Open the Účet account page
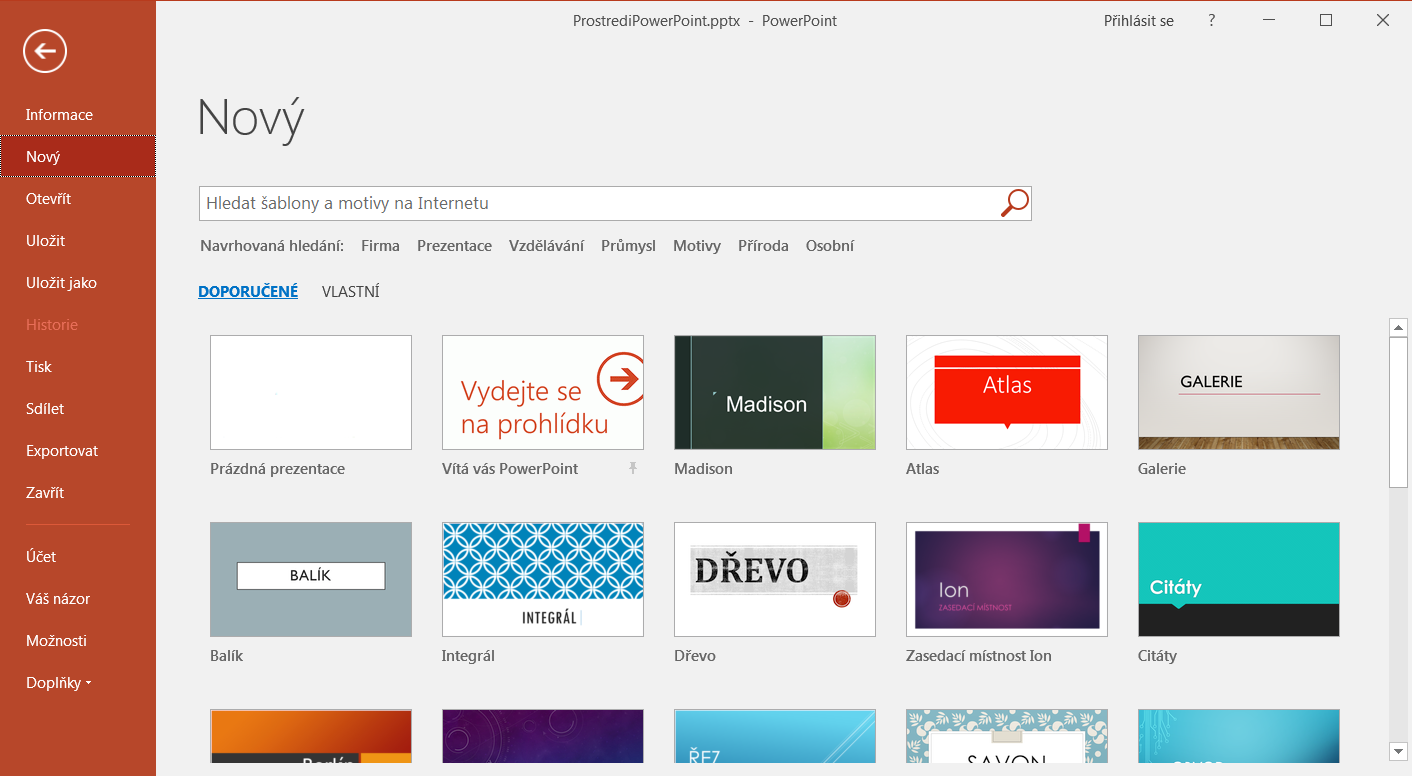 [x=78, y=557]
